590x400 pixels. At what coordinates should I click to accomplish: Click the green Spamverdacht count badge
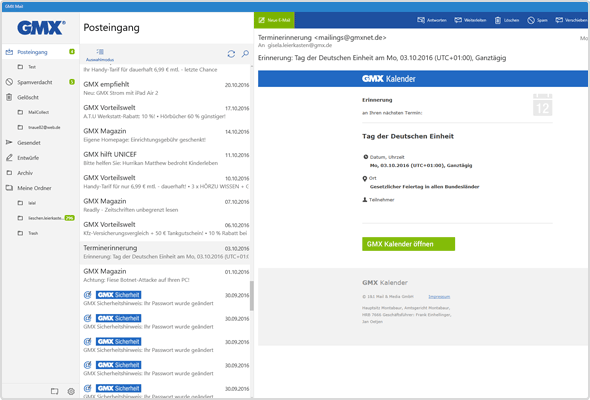(x=72, y=82)
